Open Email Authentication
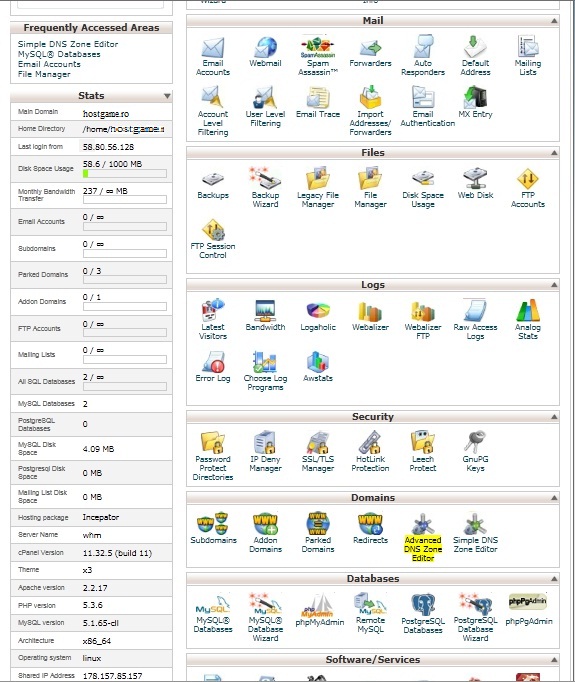 click(428, 107)
